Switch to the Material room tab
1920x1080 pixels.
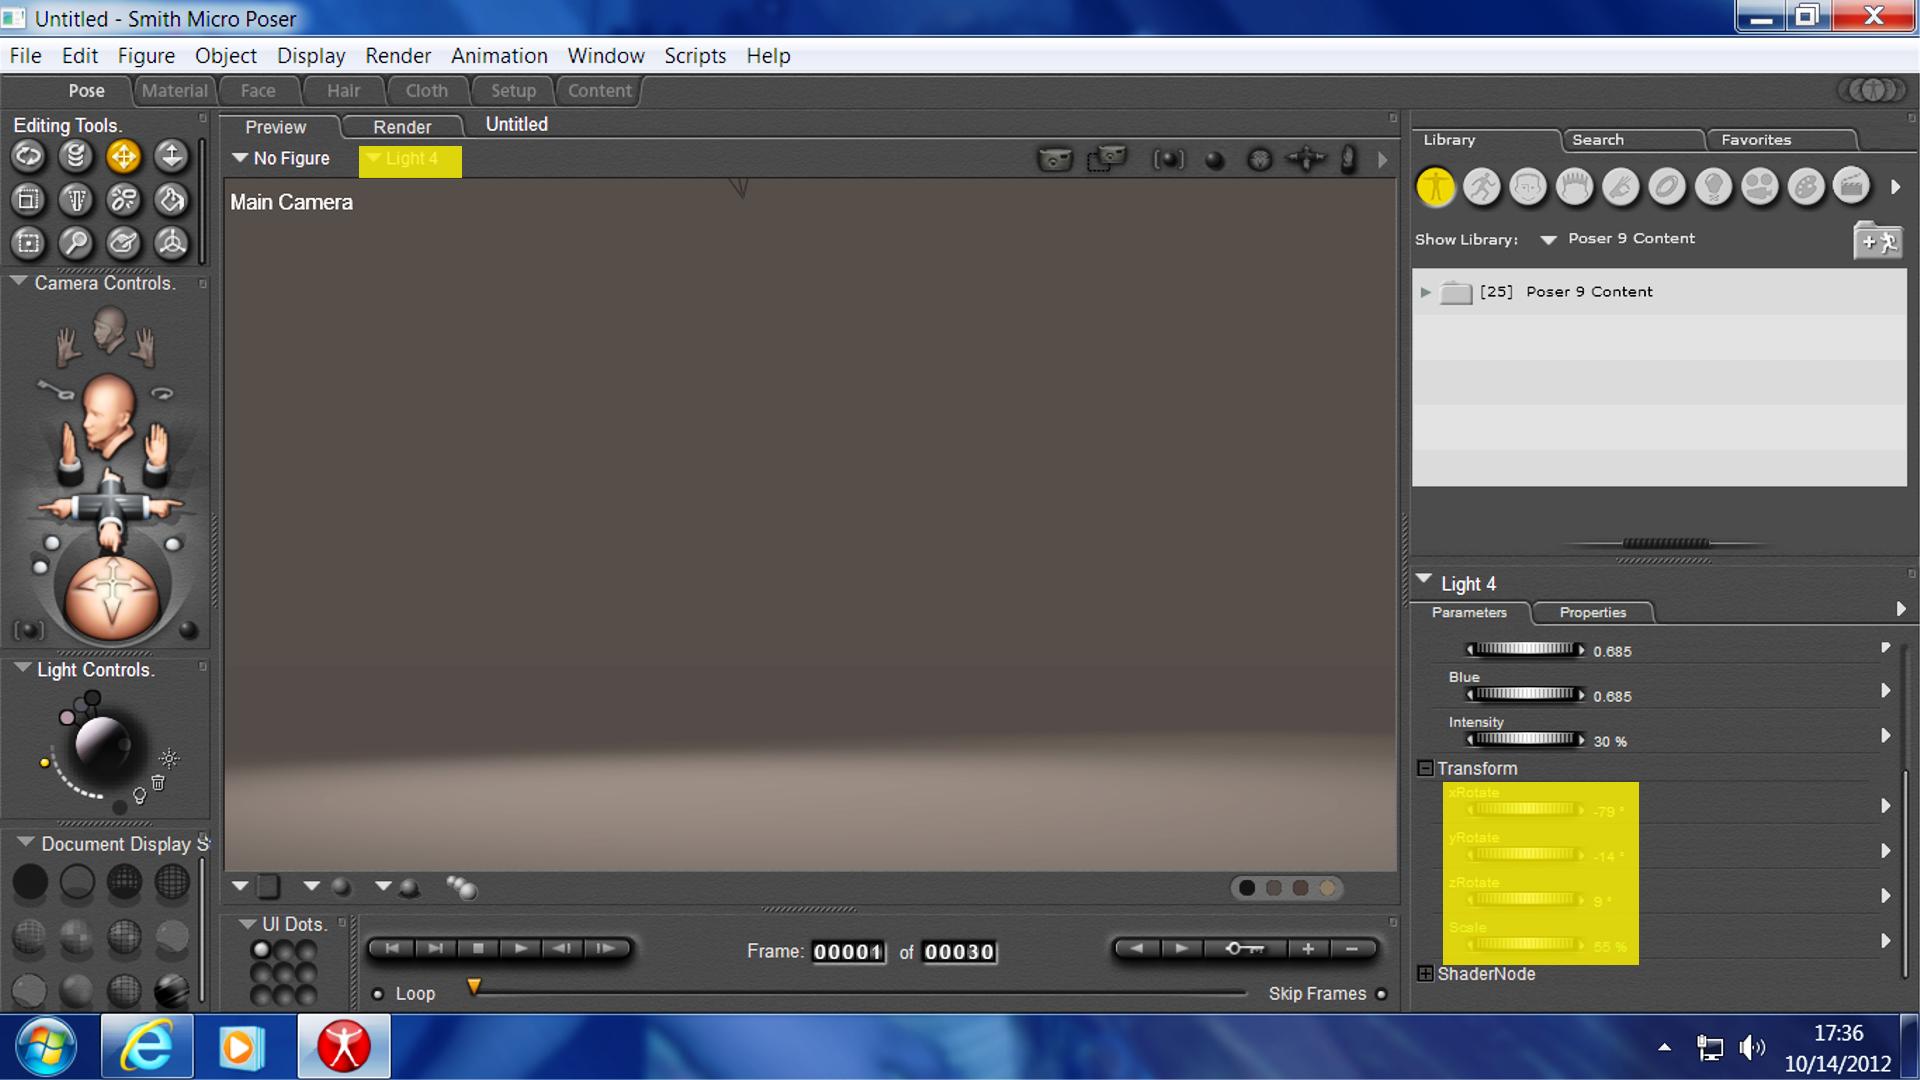point(174,90)
